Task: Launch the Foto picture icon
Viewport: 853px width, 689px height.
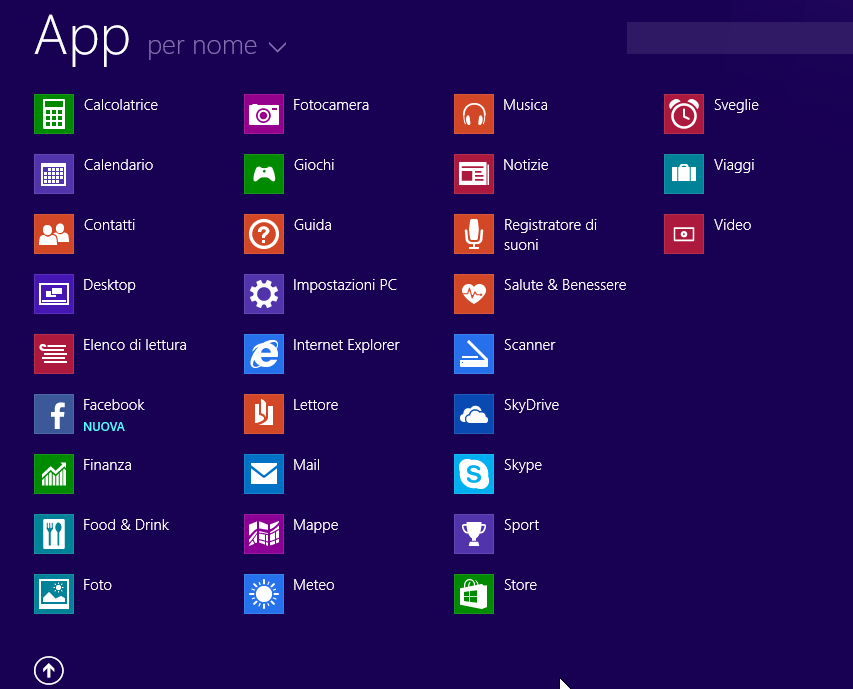Action: (54, 594)
